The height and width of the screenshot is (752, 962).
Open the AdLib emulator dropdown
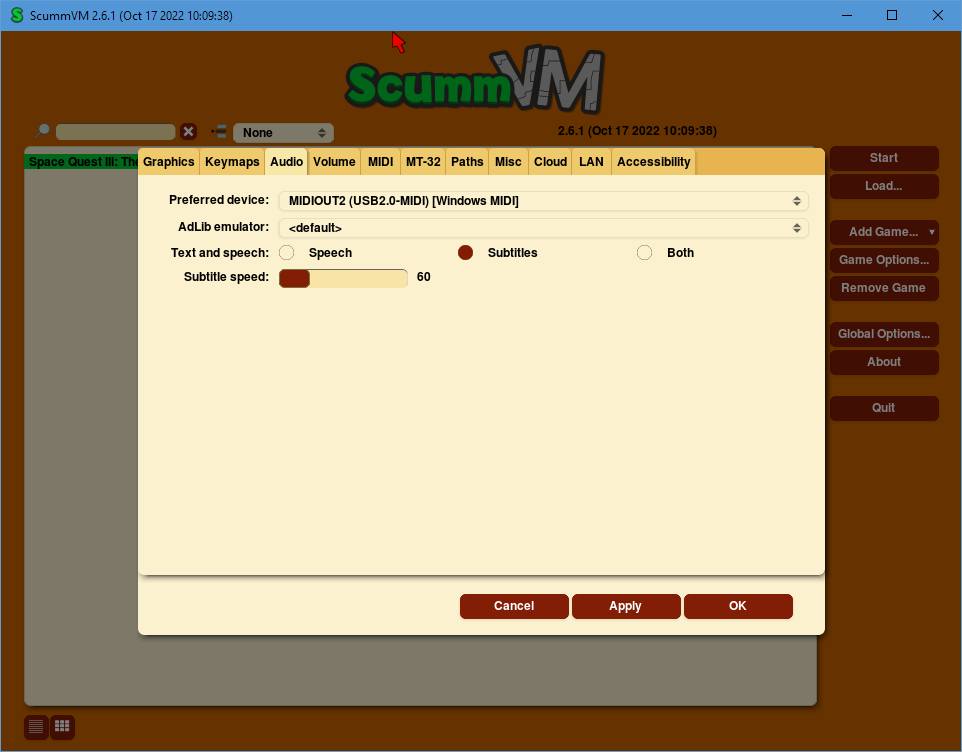544,228
